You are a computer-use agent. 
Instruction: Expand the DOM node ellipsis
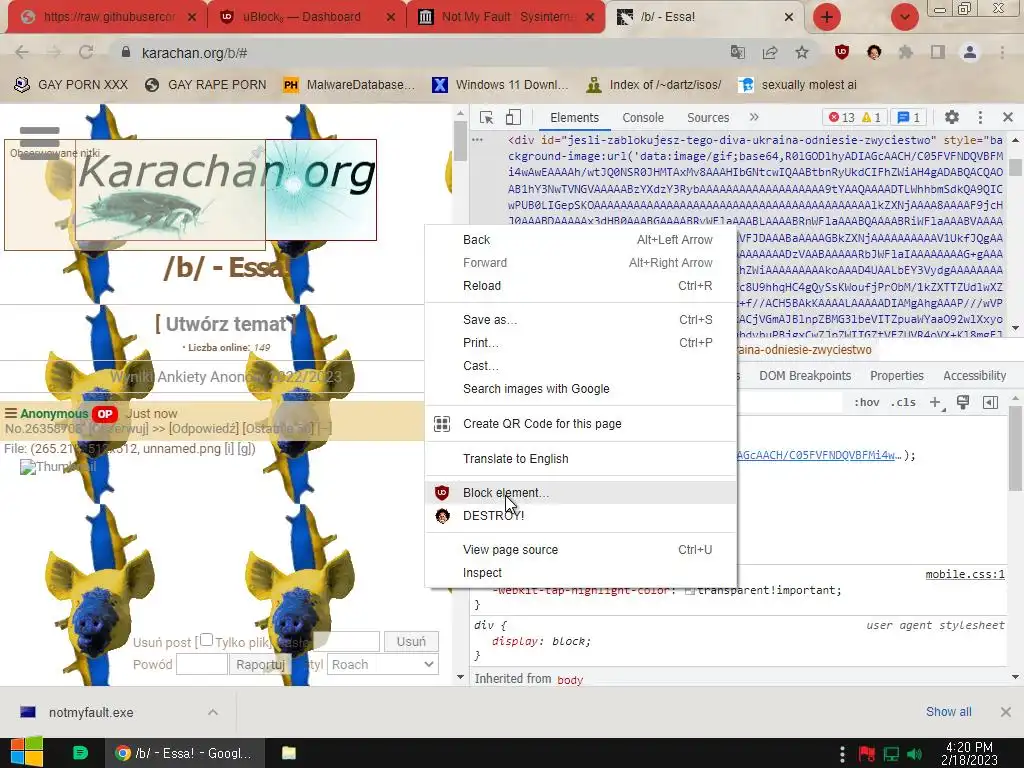(477, 140)
